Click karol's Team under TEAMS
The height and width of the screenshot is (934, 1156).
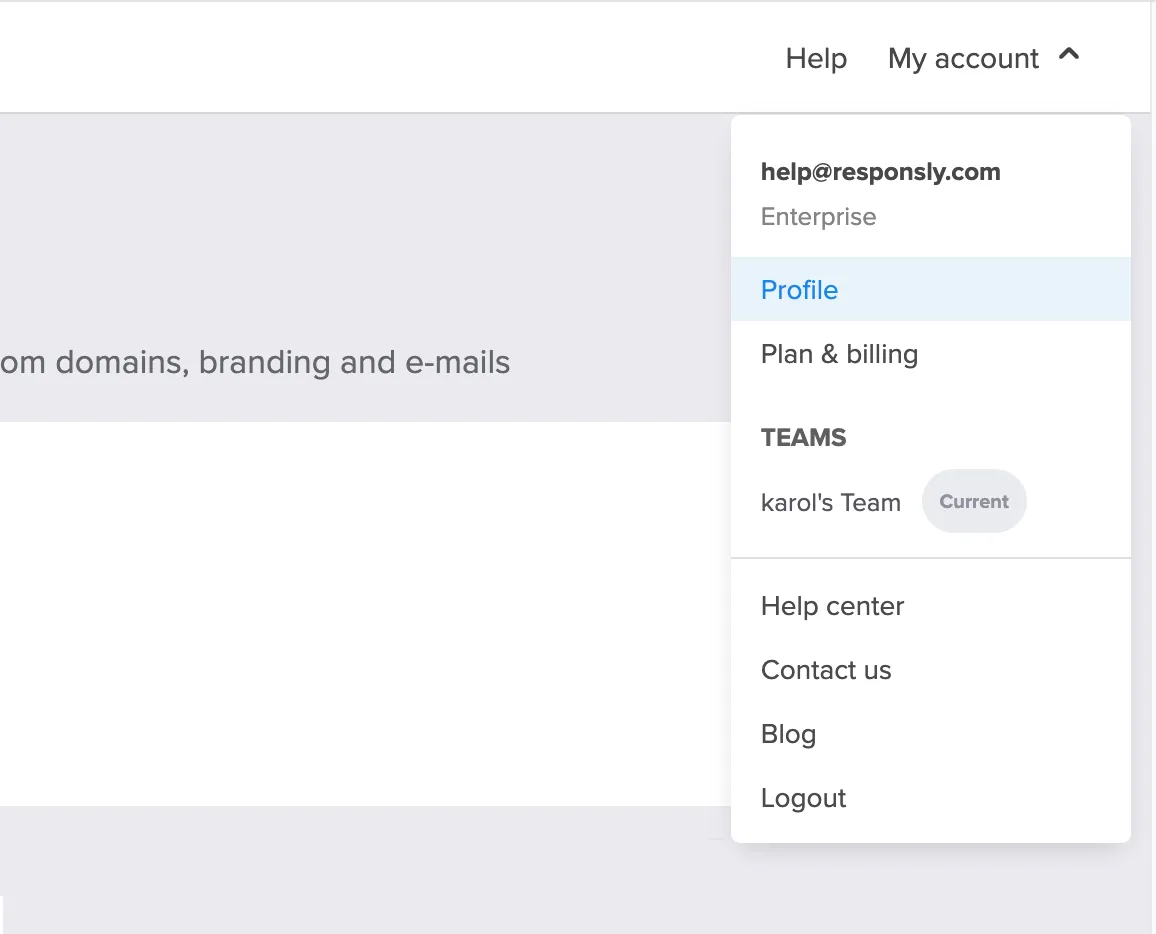coord(831,502)
